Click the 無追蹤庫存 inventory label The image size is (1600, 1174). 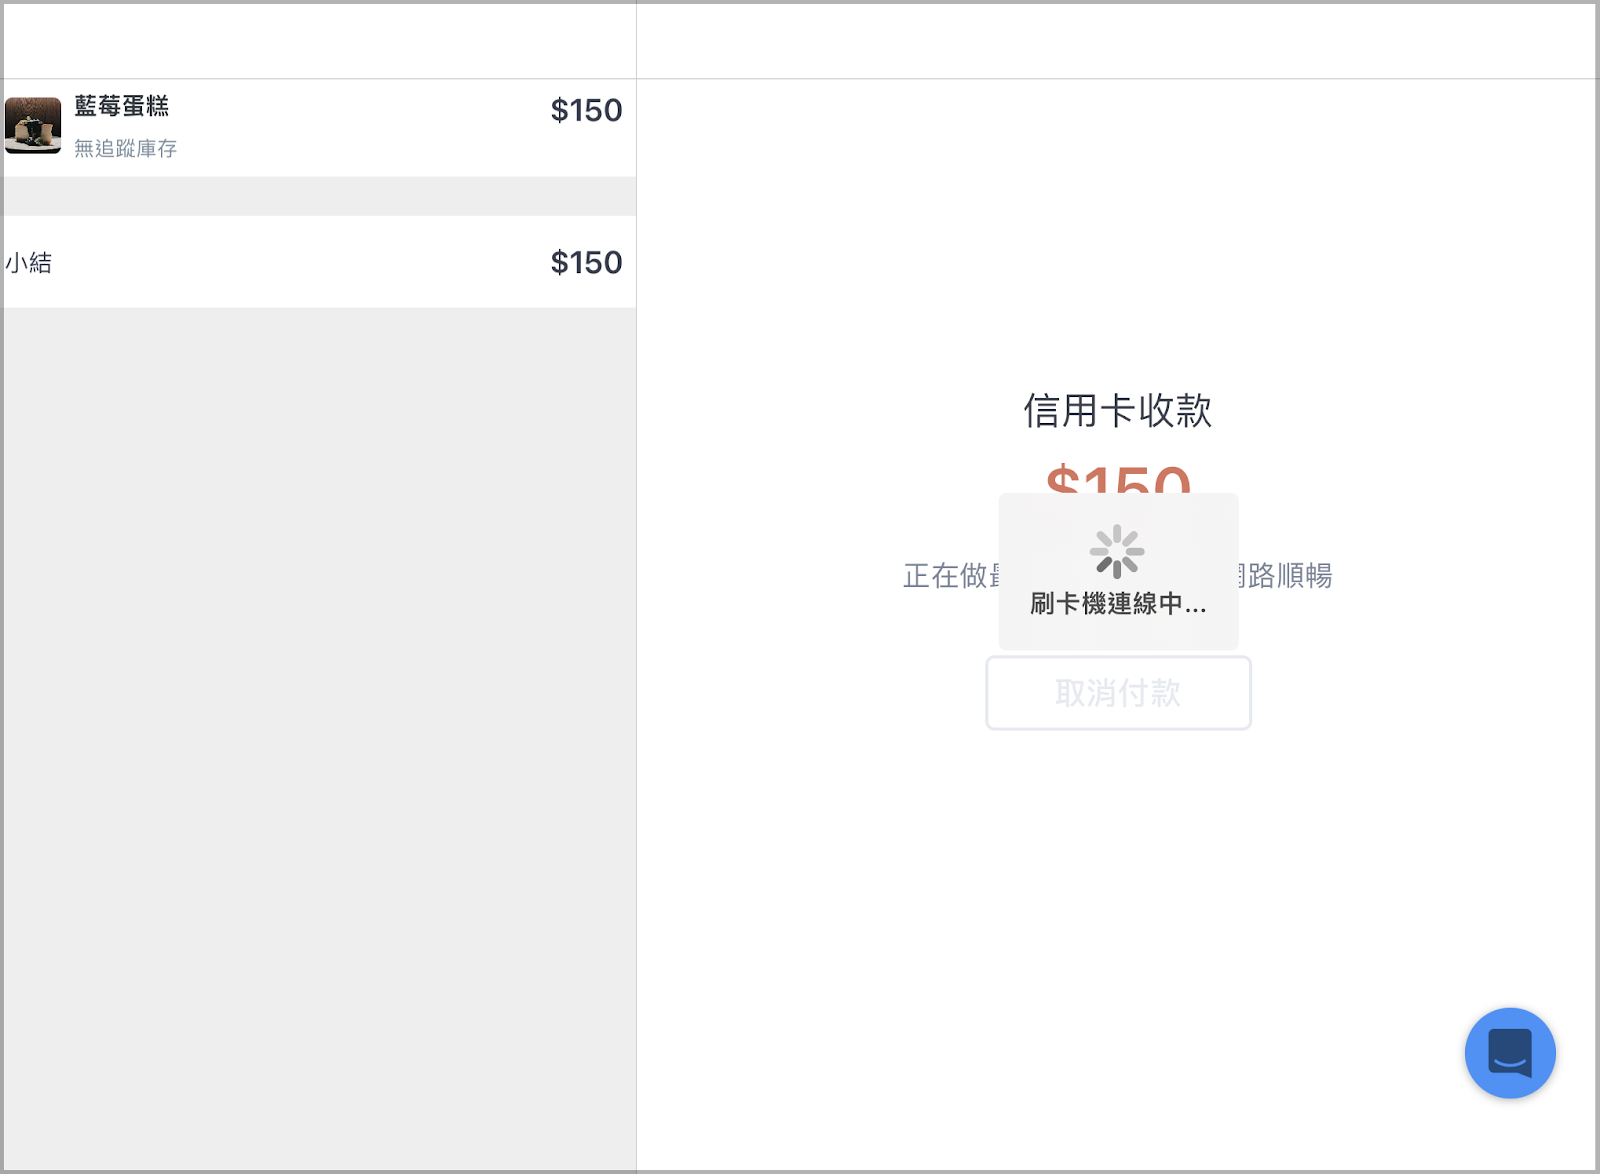(x=126, y=149)
